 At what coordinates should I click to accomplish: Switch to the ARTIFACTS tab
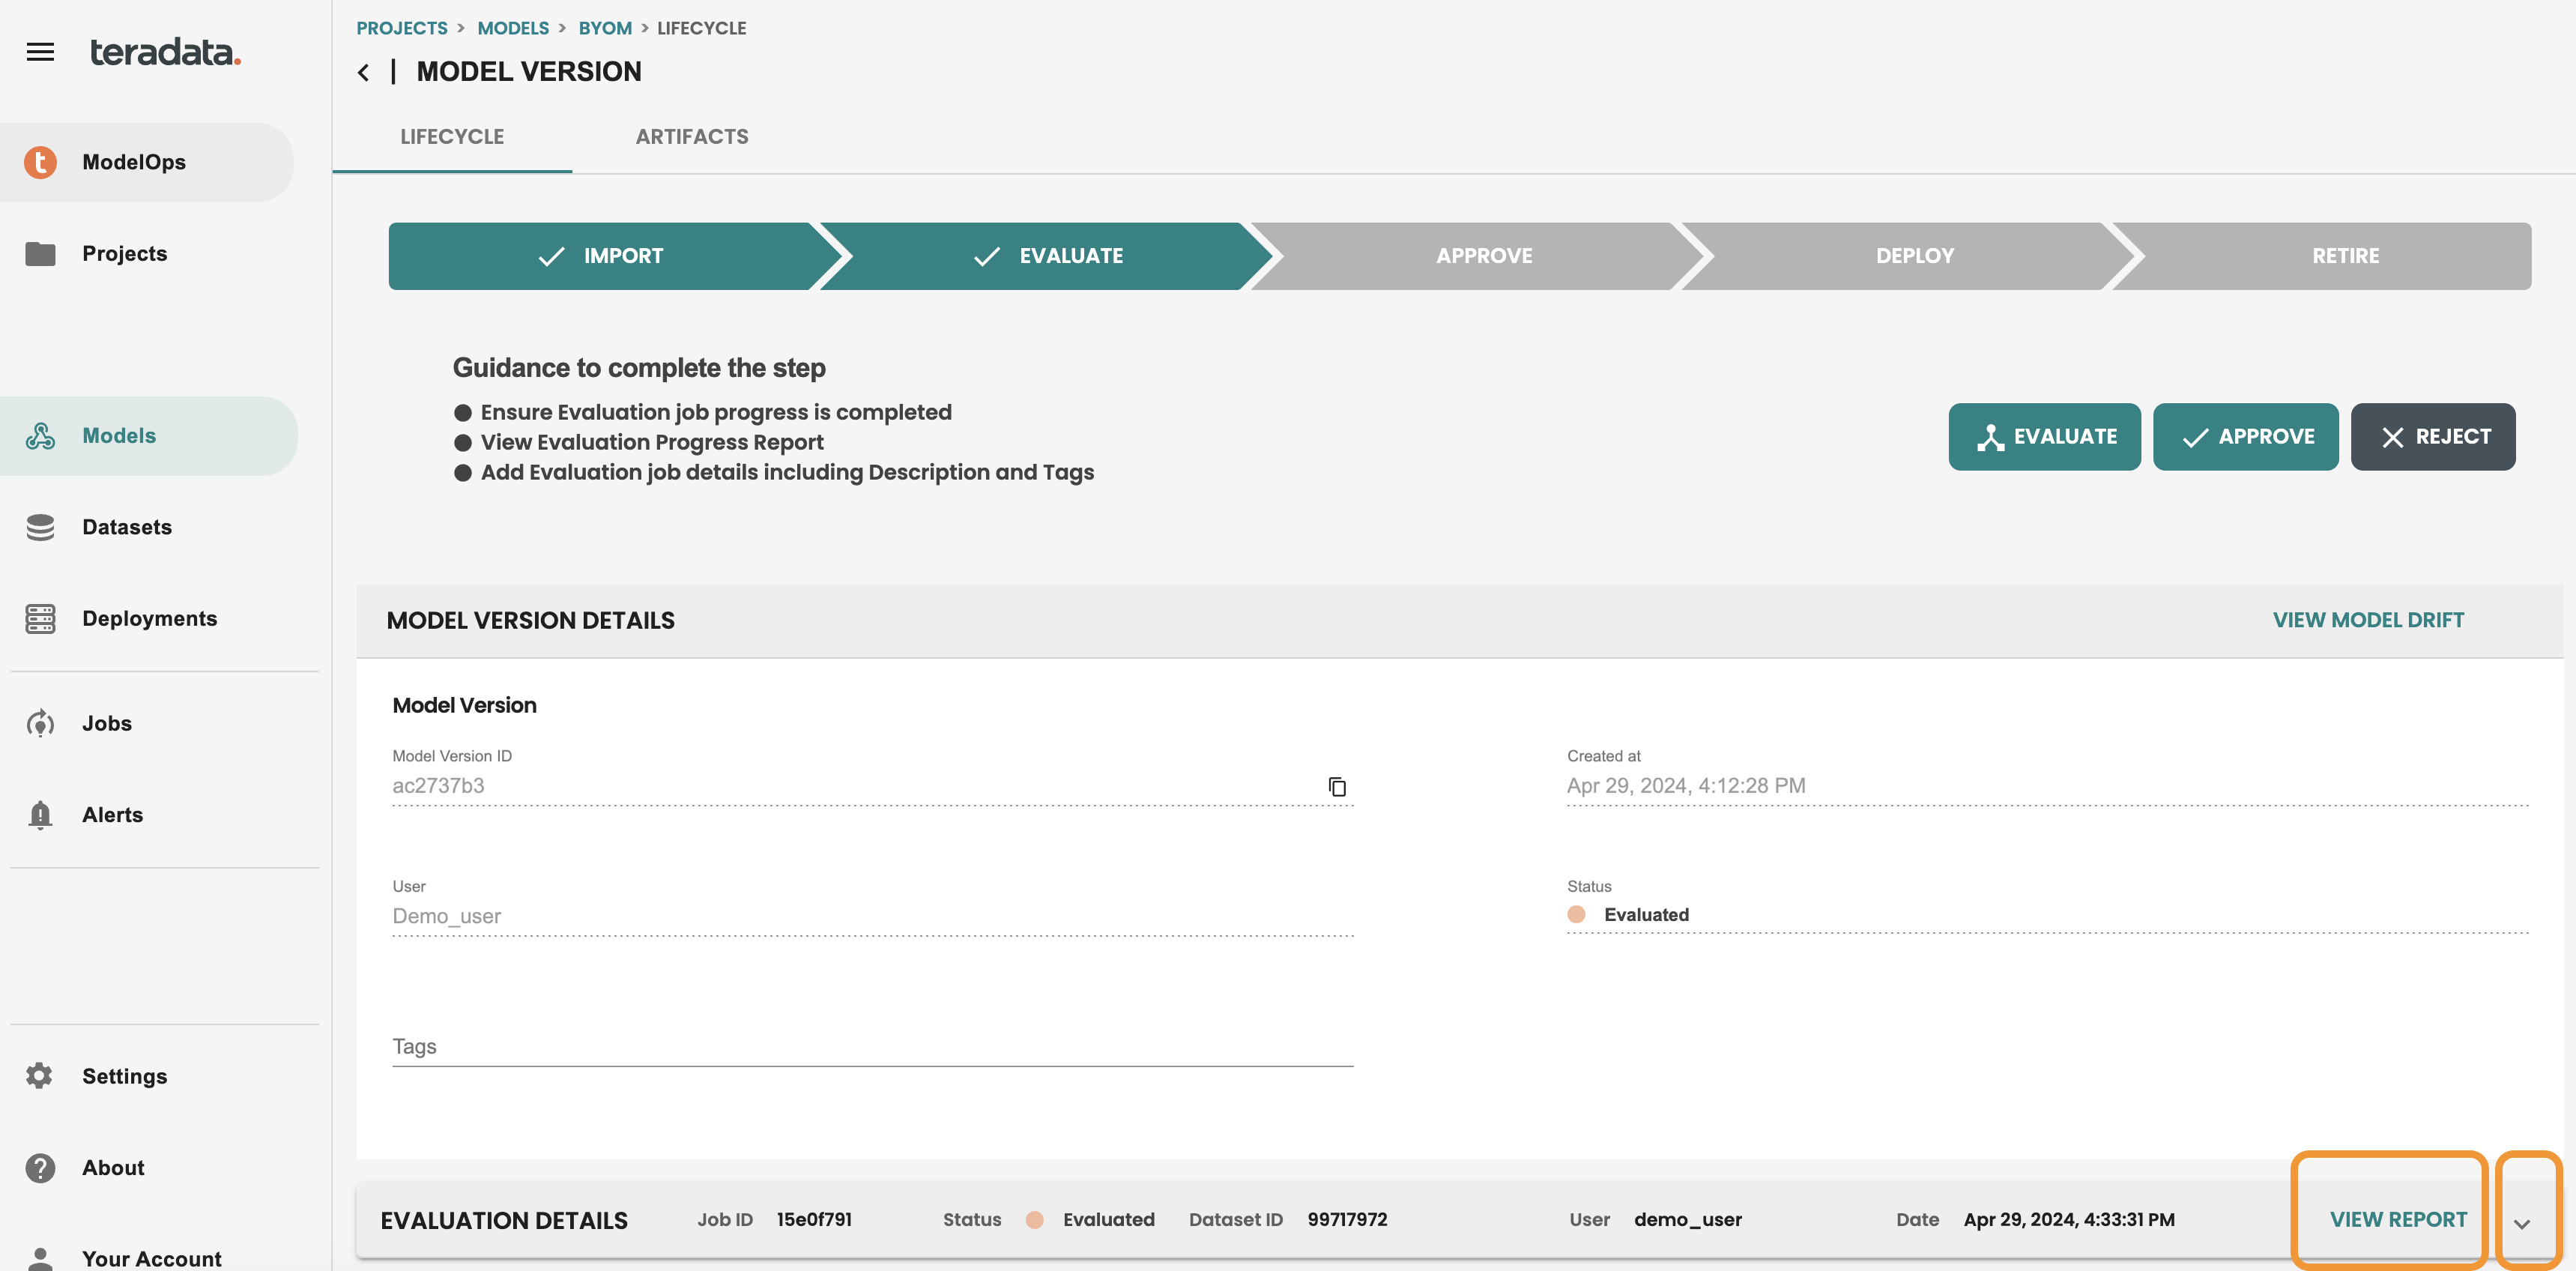692,136
